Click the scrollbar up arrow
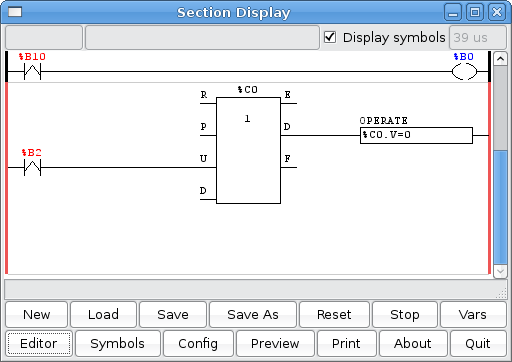The width and height of the screenshot is (512, 362). pos(500,59)
